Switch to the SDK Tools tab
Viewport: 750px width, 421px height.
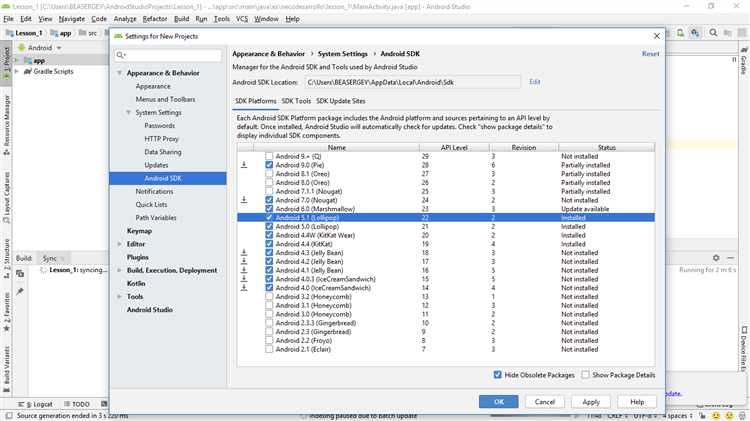[295, 101]
